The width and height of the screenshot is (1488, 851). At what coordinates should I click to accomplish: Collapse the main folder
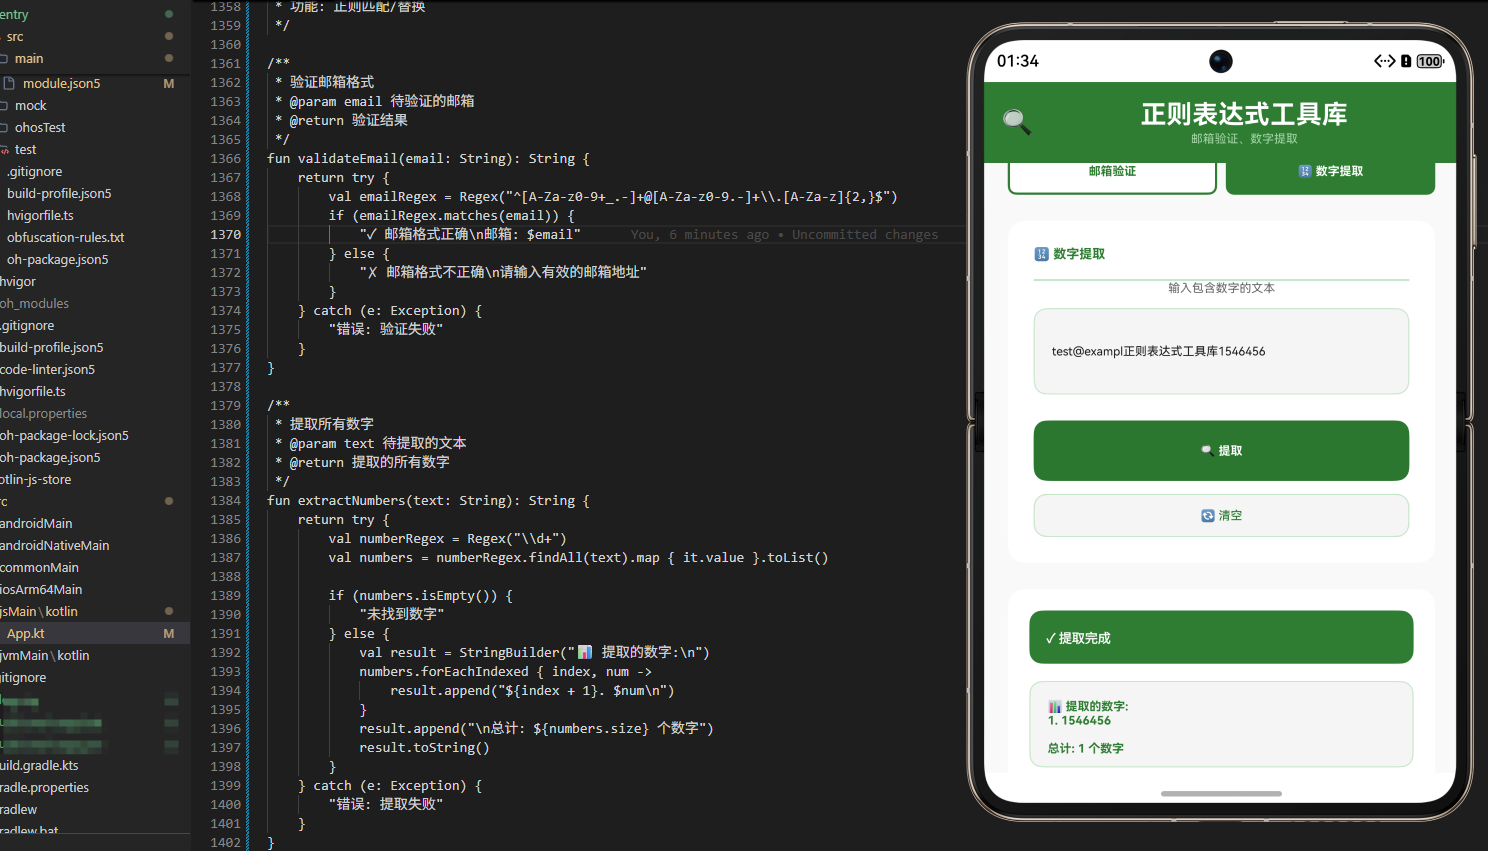28,58
